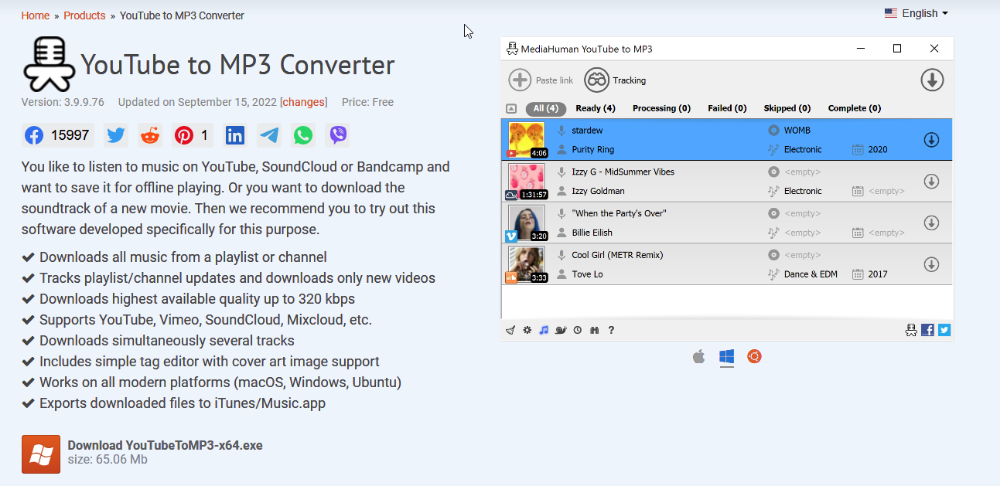Screen dimensions: 1000x486
Task: Click the MediaHuman logo in bottom bar
Action: [x=911, y=330]
